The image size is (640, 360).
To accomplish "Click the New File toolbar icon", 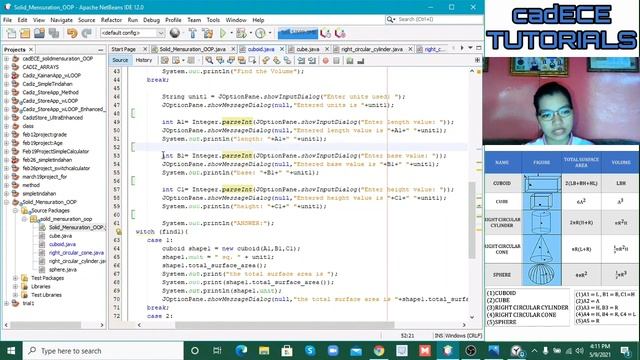I will click(11, 33).
